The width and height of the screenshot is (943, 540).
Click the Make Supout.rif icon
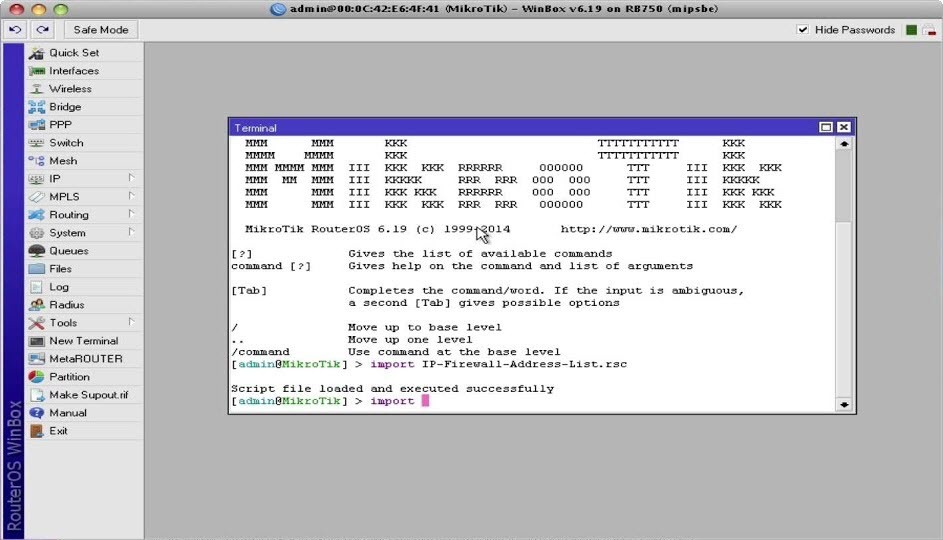(x=37, y=395)
